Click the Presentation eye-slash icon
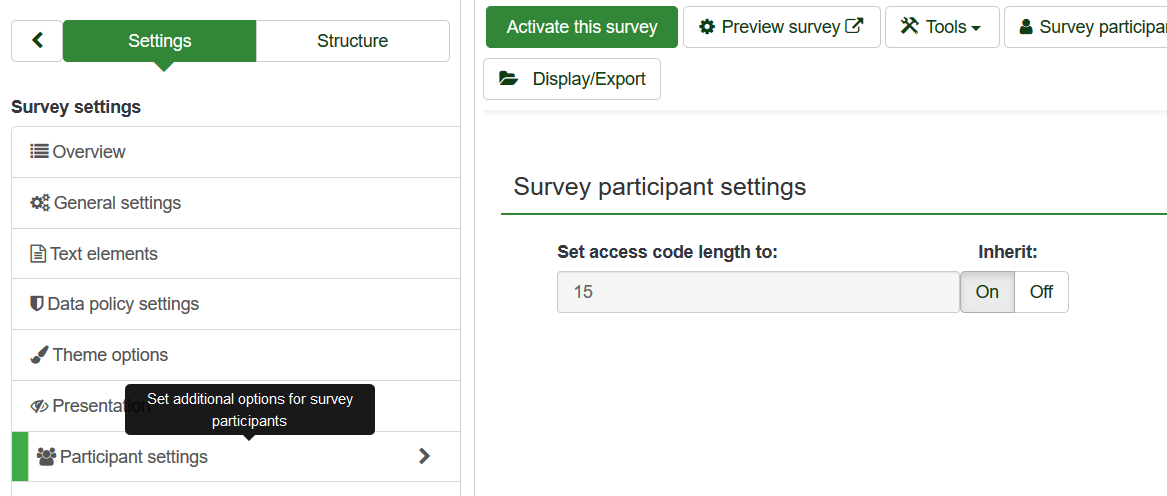Viewport: 1167px width, 496px height. click(x=39, y=406)
